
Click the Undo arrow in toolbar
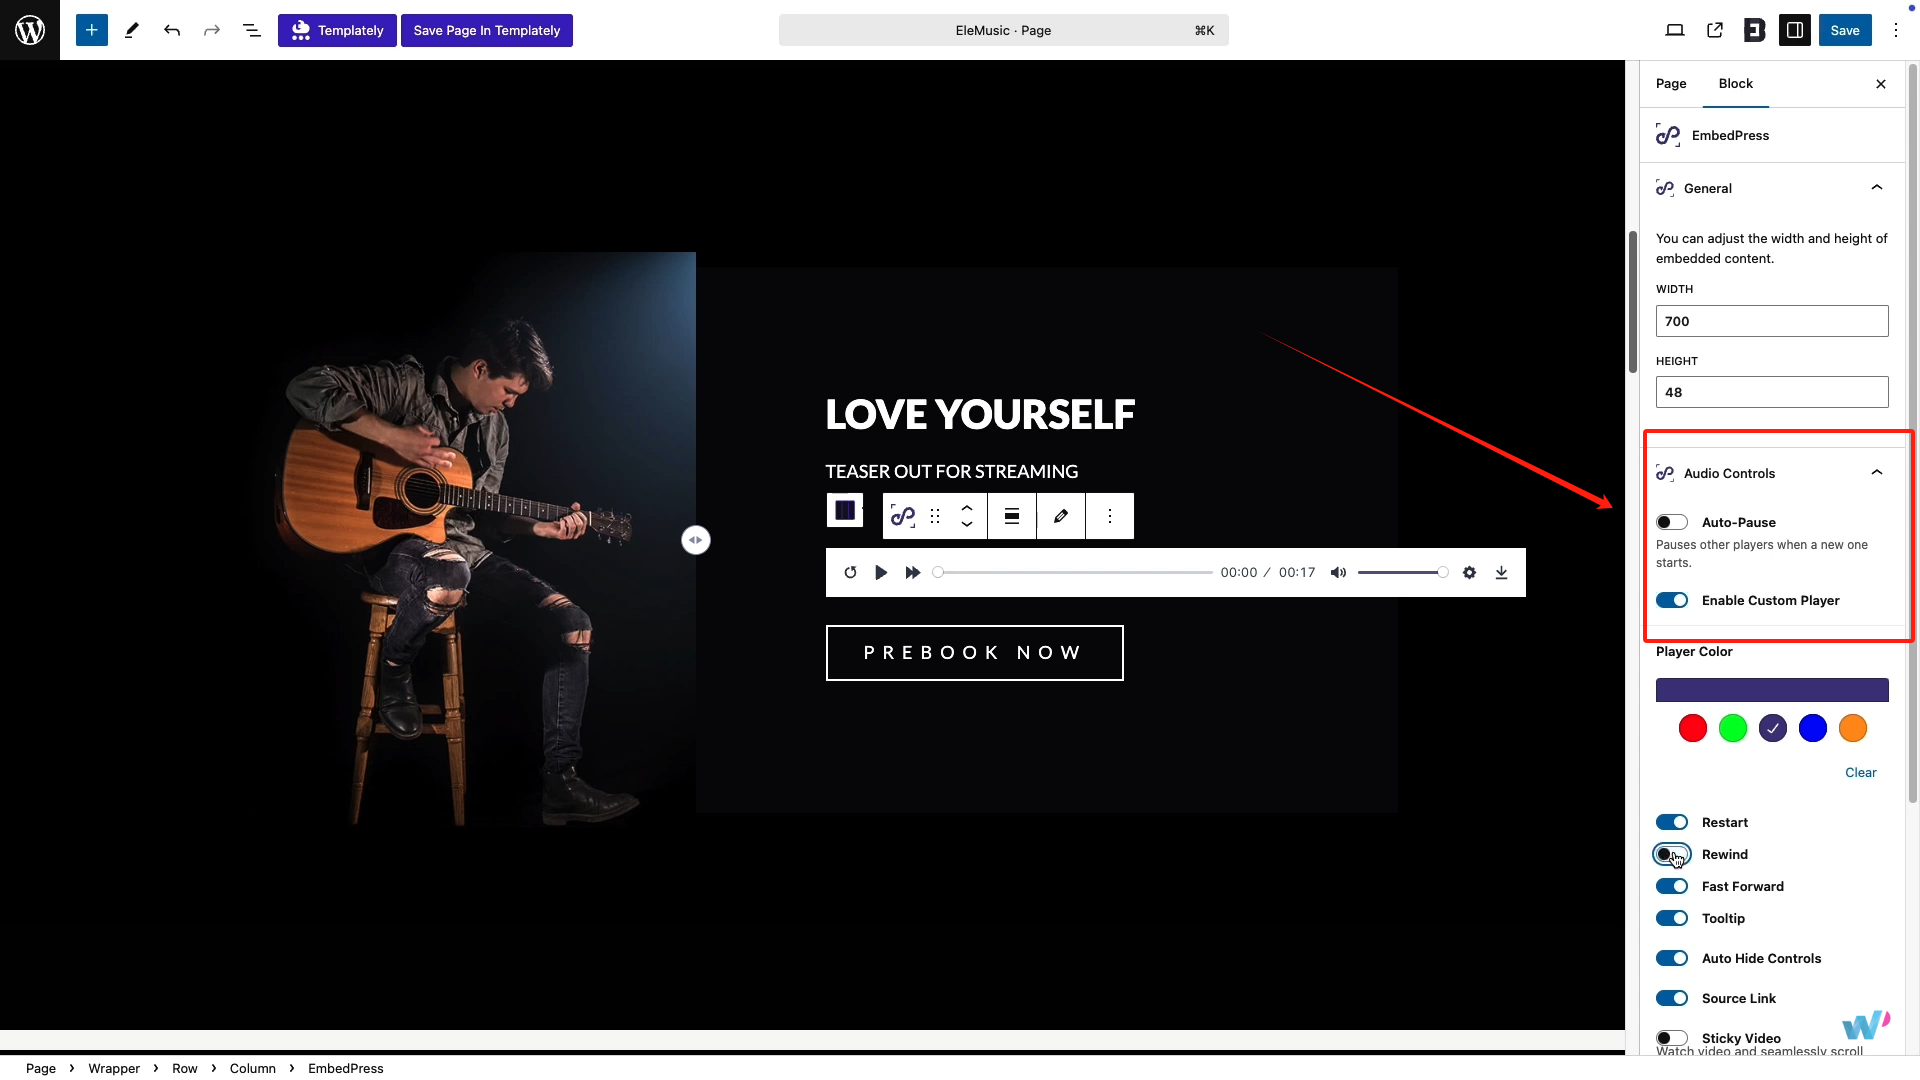pyautogui.click(x=171, y=30)
